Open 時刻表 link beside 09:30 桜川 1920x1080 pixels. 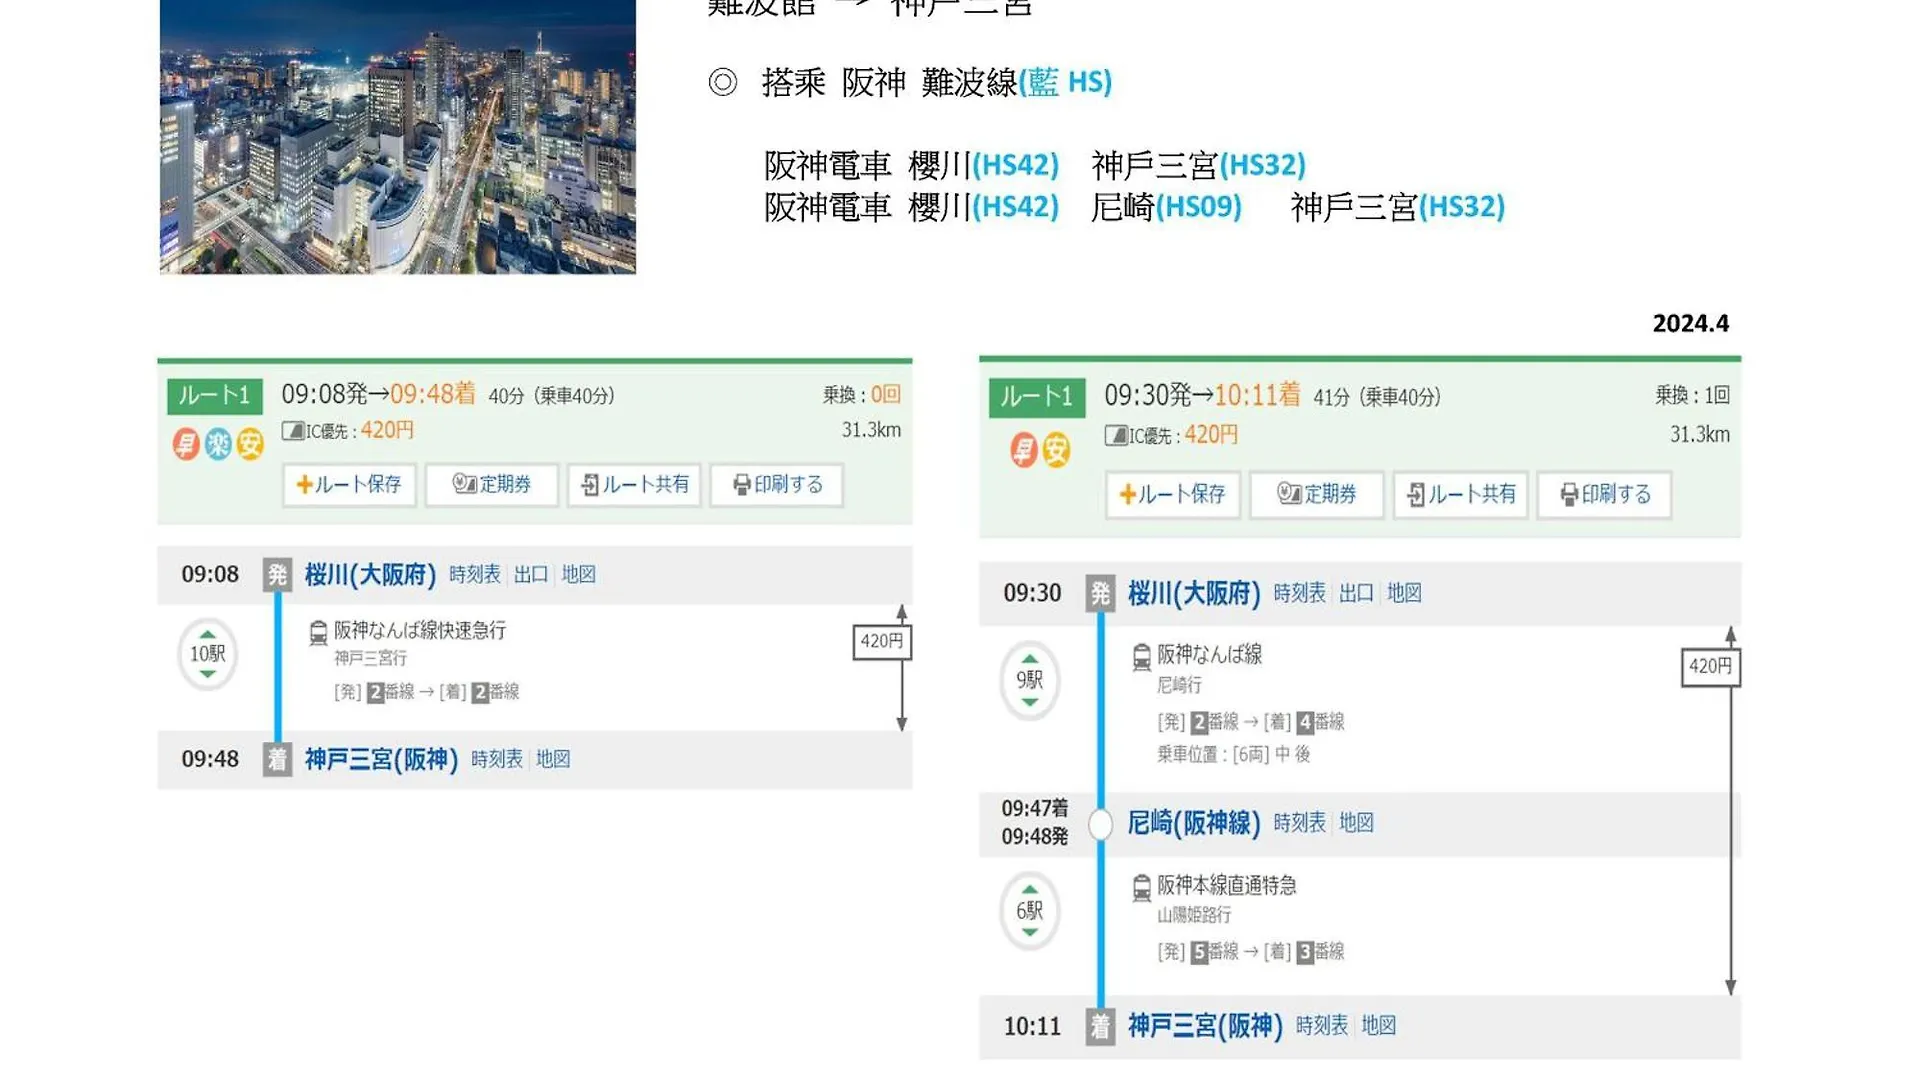point(1299,594)
